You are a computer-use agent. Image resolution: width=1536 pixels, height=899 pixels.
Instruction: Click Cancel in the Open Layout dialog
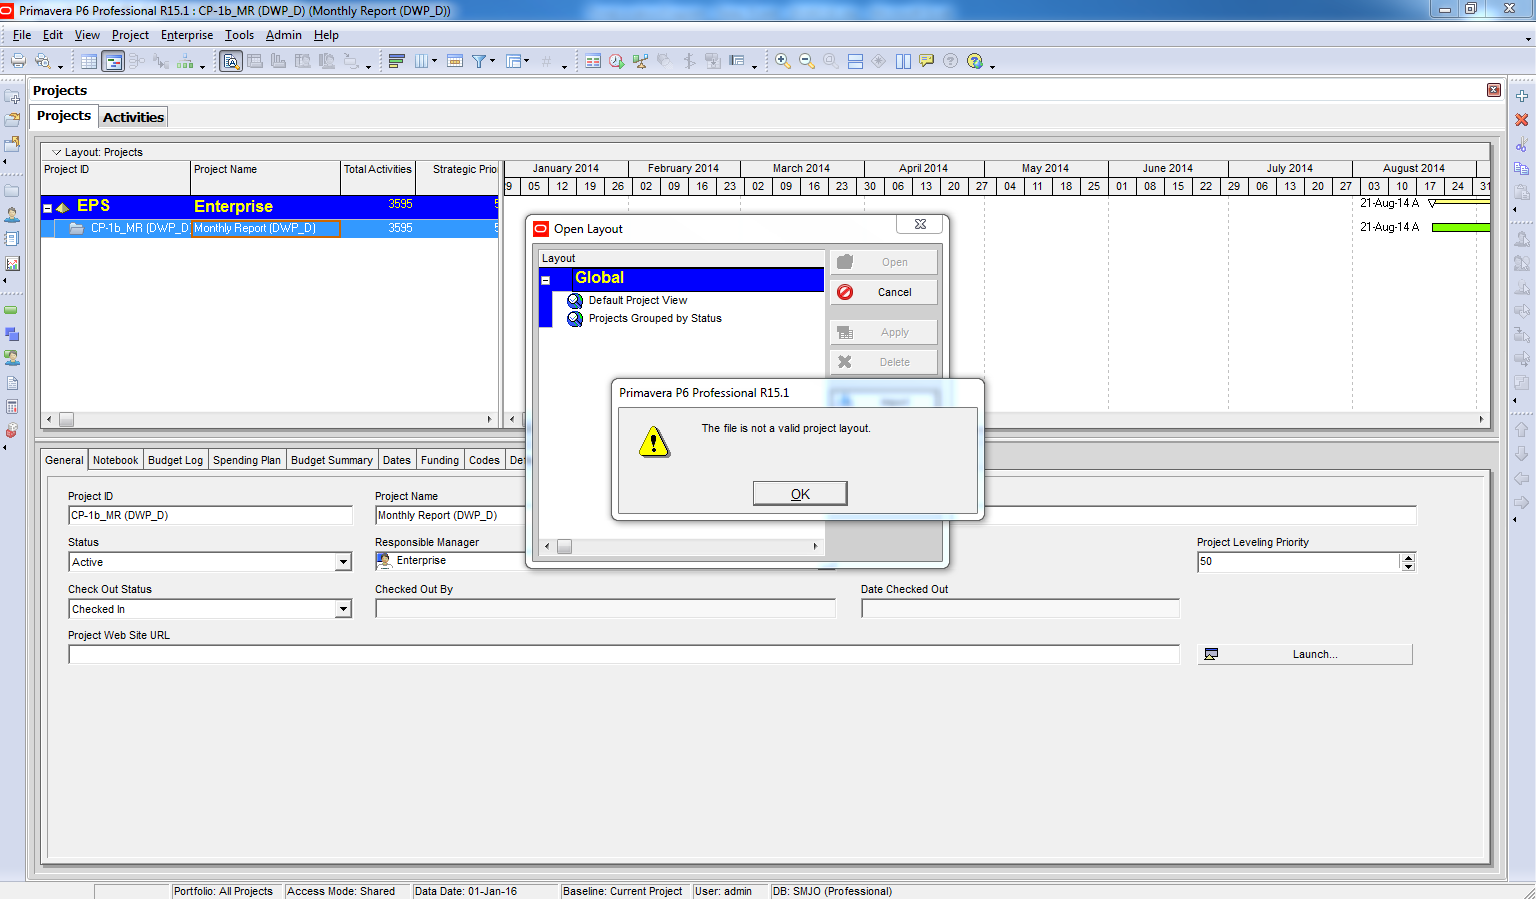click(884, 292)
